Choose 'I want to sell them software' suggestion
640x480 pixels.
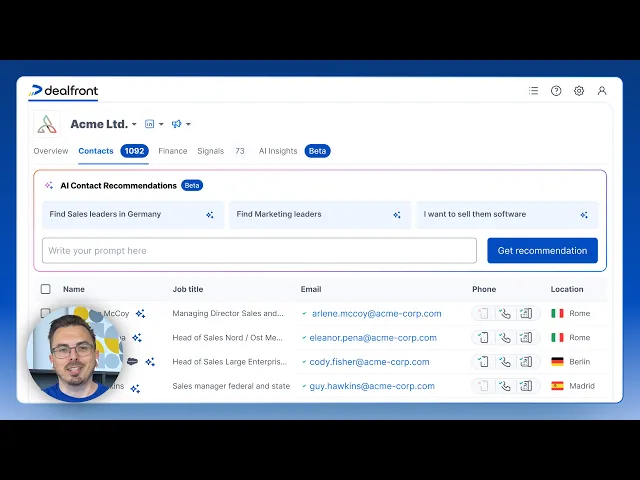pos(507,215)
